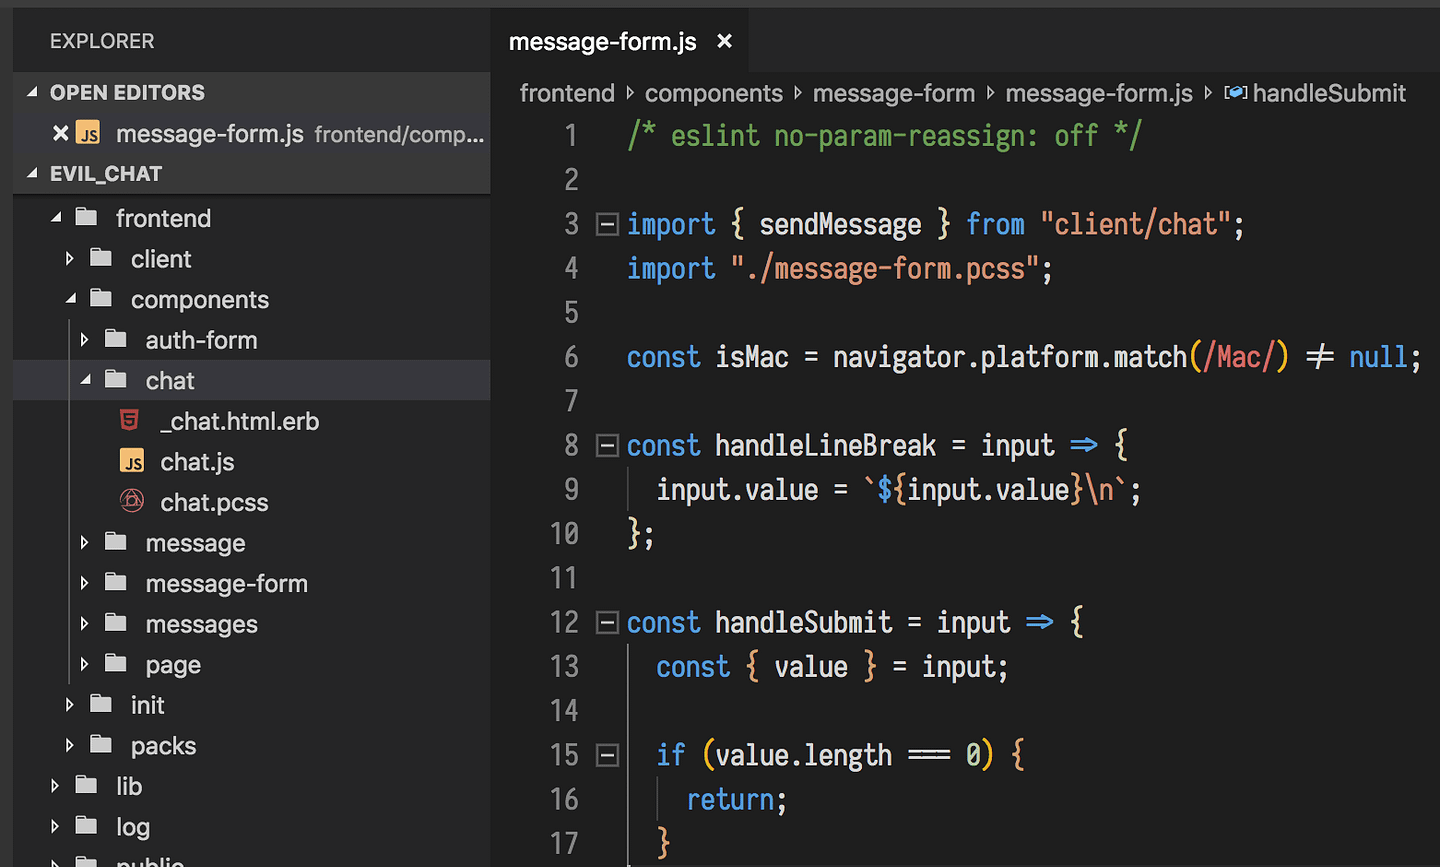Open the message-form folder breadcrumb
The width and height of the screenshot is (1440, 867).
[894, 93]
